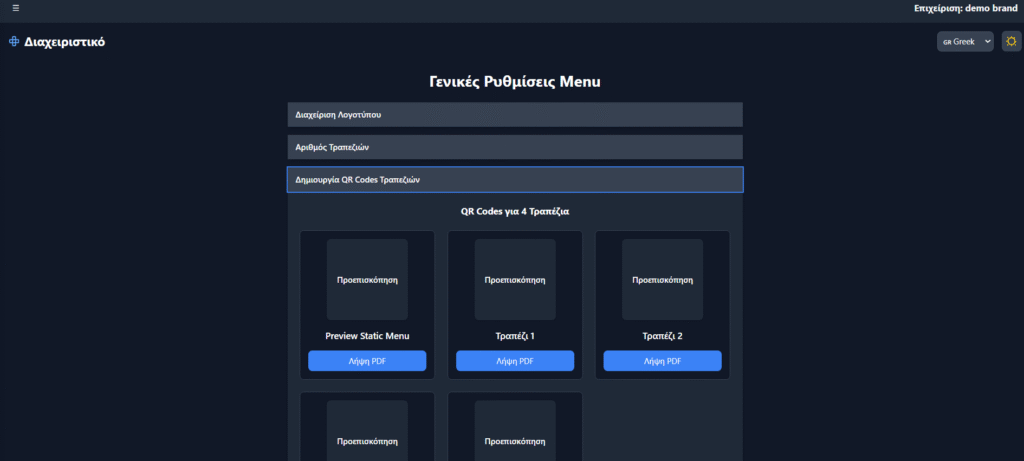The width and height of the screenshot is (1024, 461).
Task: Click the Τραπέζι 2 label
Action: click(662, 336)
